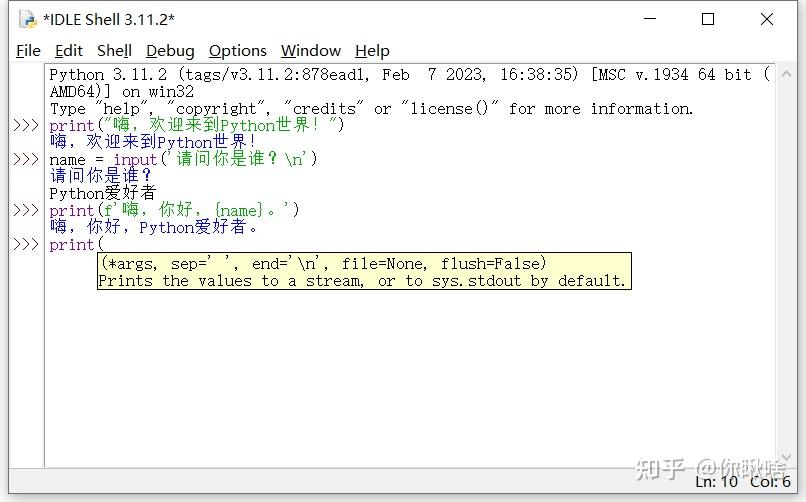Open the Window menu

(x=310, y=51)
